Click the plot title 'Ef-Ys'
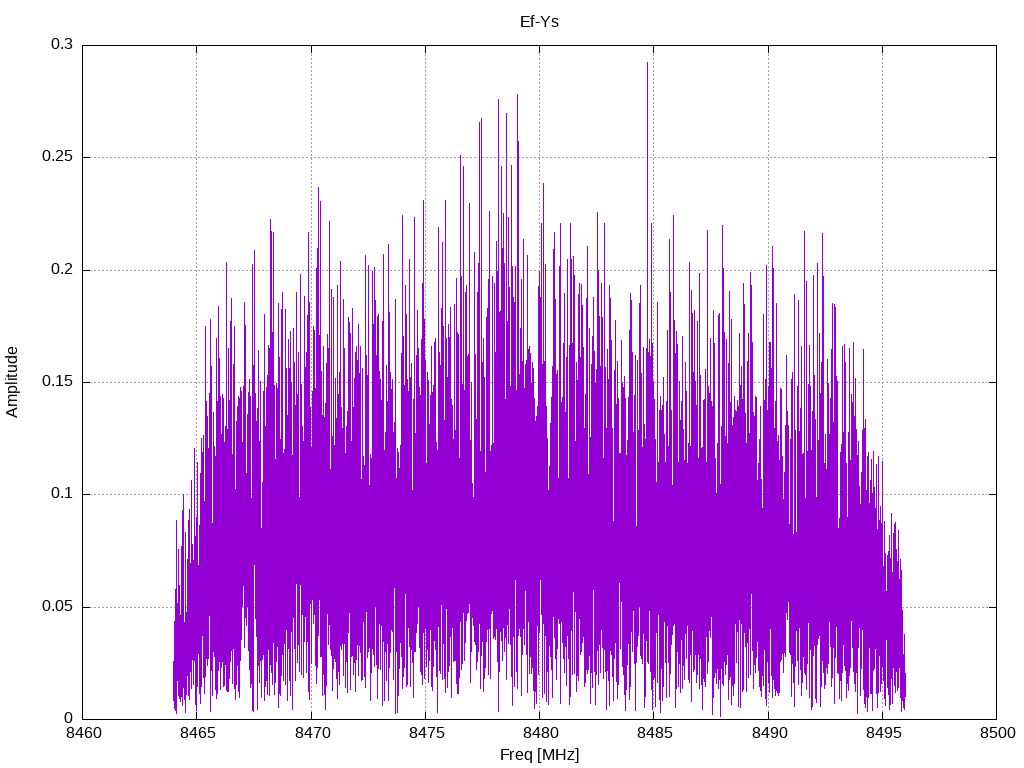This screenshot has width=1024, height=768. pyautogui.click(x=539, y=22)
